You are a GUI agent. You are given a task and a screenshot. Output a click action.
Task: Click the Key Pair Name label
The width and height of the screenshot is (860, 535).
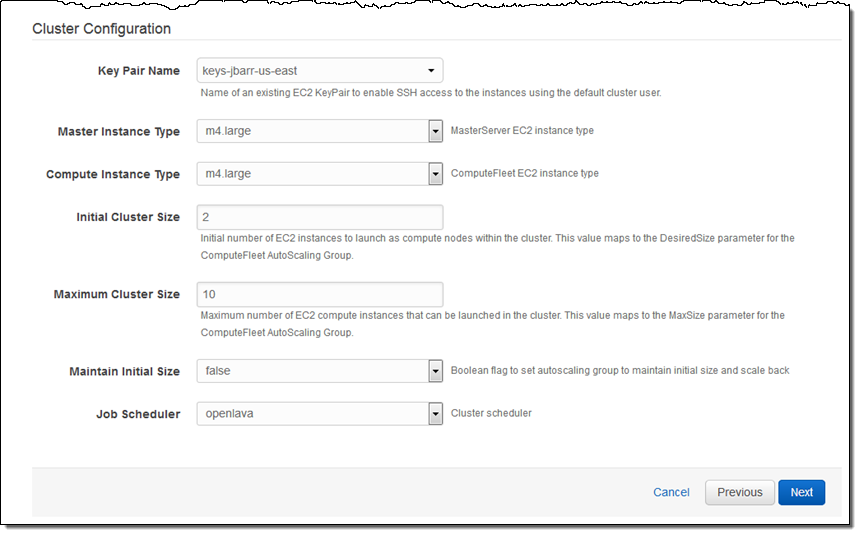tap(139, 71)
